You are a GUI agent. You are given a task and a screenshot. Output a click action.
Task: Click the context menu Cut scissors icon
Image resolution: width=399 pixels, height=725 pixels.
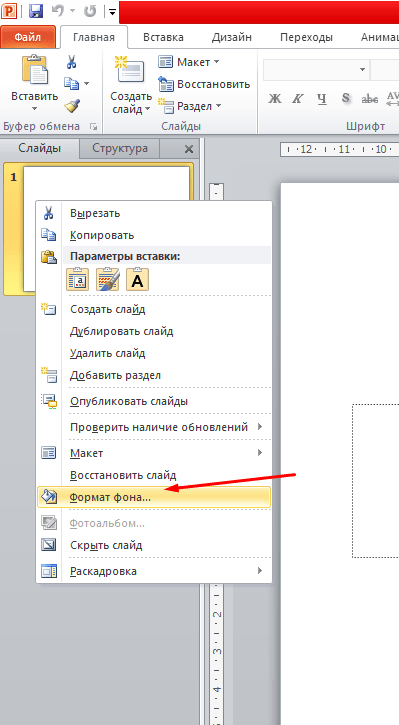[x=49, y=213]
